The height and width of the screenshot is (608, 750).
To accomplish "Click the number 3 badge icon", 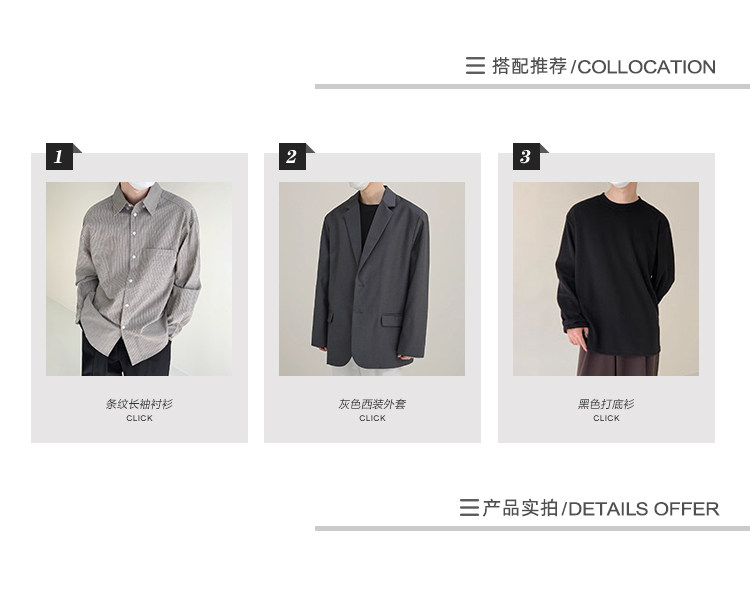I will click(x=527, y=156).
